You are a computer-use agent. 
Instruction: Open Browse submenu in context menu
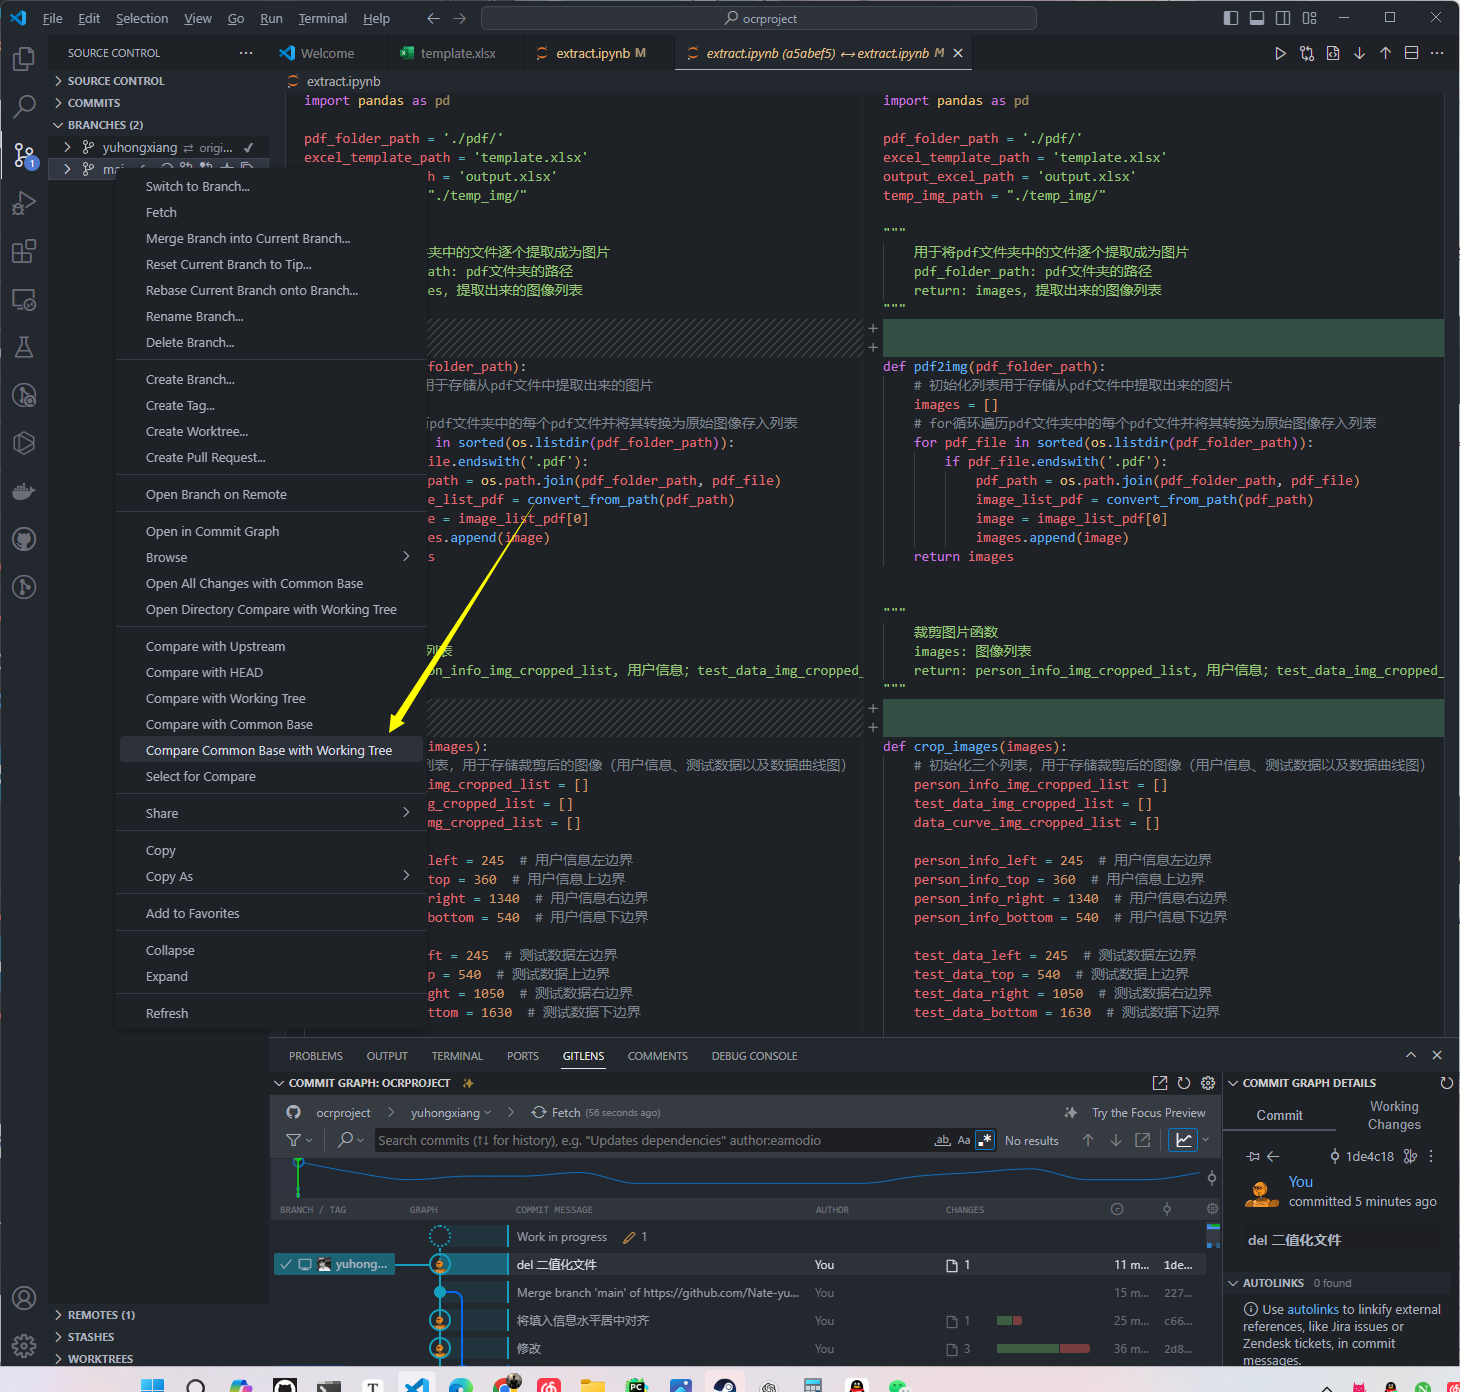point(272,557)
